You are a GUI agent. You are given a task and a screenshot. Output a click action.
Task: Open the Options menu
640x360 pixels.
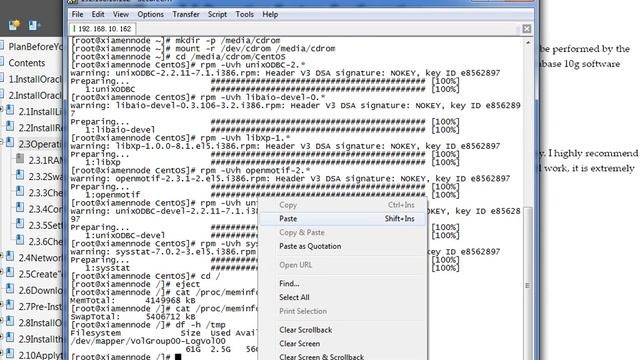tap(150, 14)
